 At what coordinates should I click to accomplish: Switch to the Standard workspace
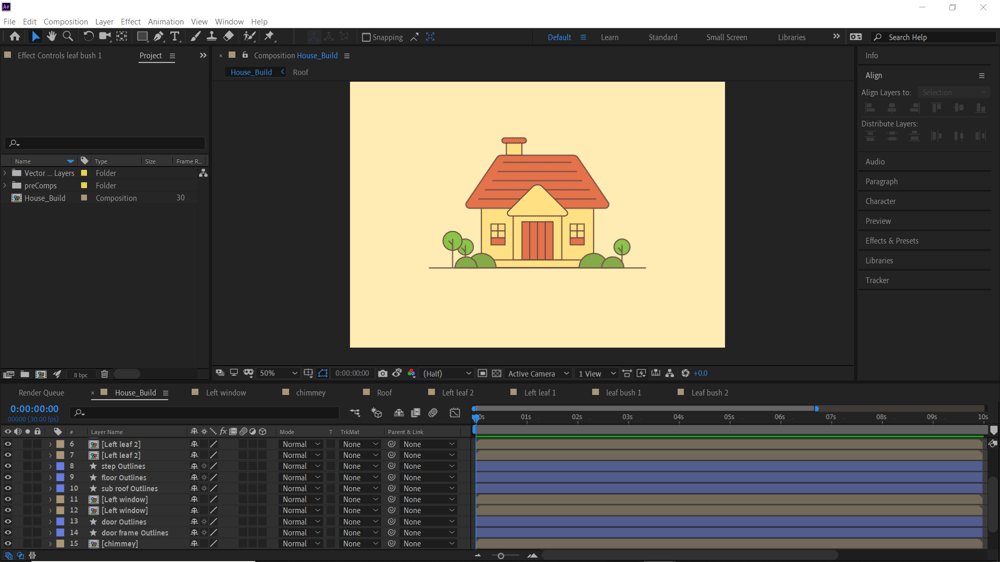pyautogui.click(x=663, y=37)
